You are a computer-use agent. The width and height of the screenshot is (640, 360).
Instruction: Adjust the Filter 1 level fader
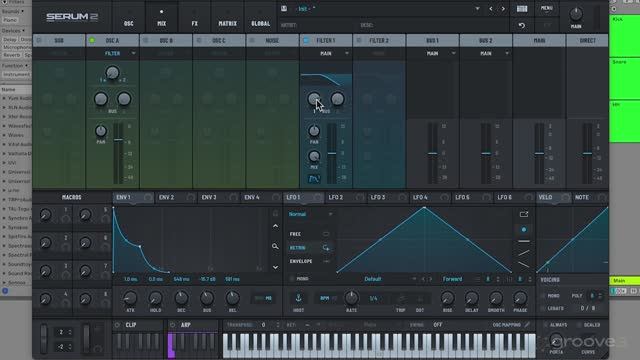click(x=332, y=153)
